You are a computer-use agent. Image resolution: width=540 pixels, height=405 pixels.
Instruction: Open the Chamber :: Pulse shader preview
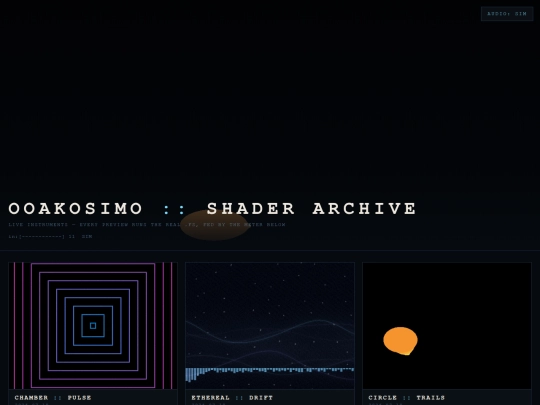tap(93, 326)
